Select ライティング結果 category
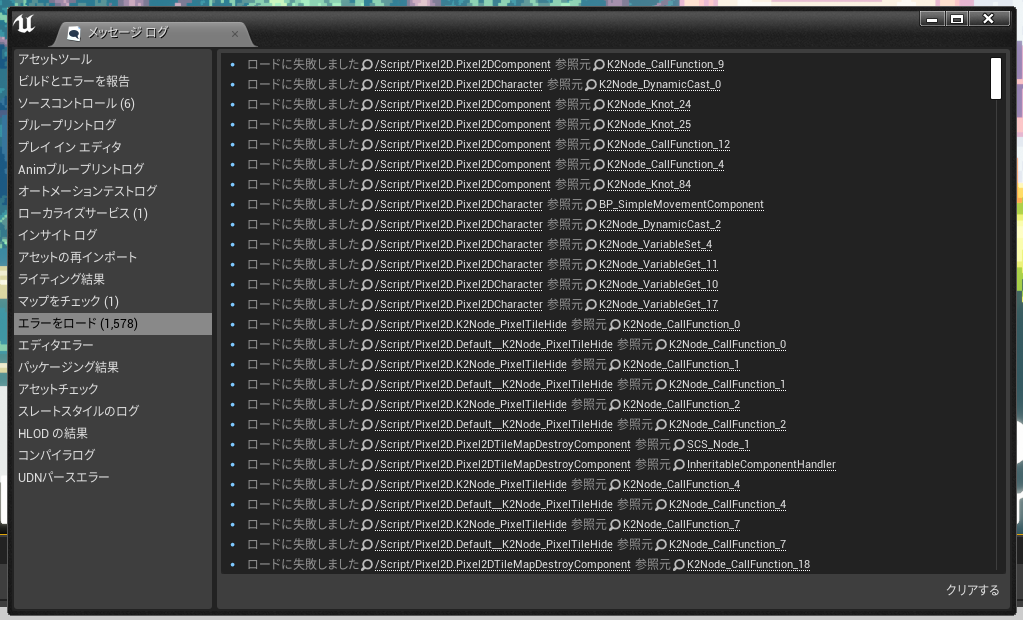 pos(113,279)
